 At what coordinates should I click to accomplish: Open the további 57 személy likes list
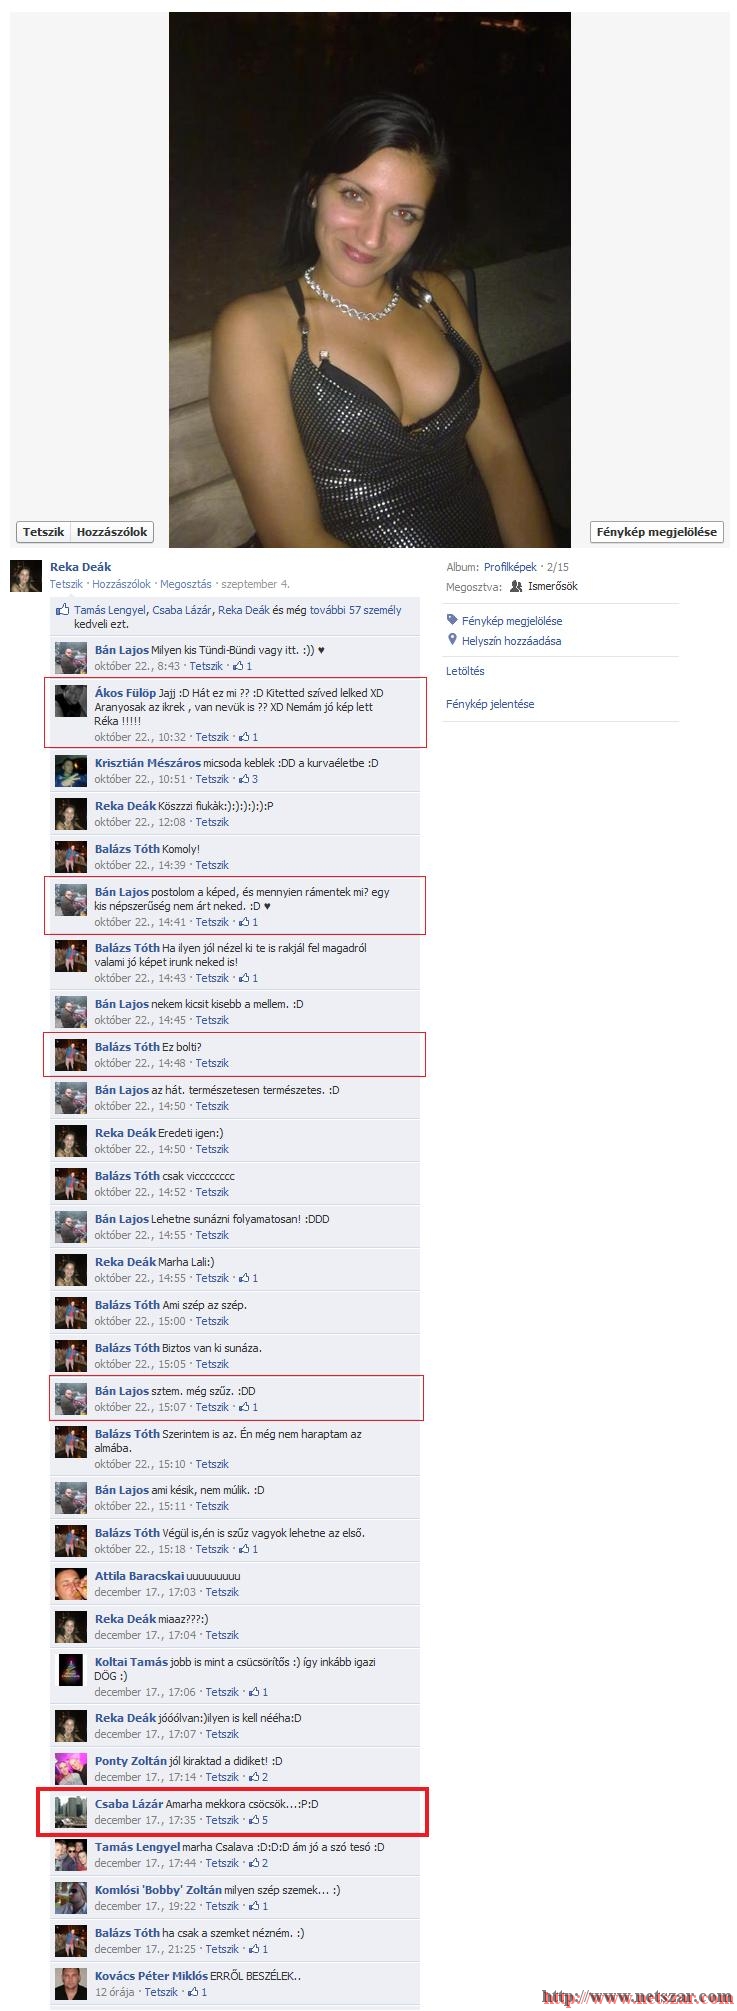pos(355,610)
